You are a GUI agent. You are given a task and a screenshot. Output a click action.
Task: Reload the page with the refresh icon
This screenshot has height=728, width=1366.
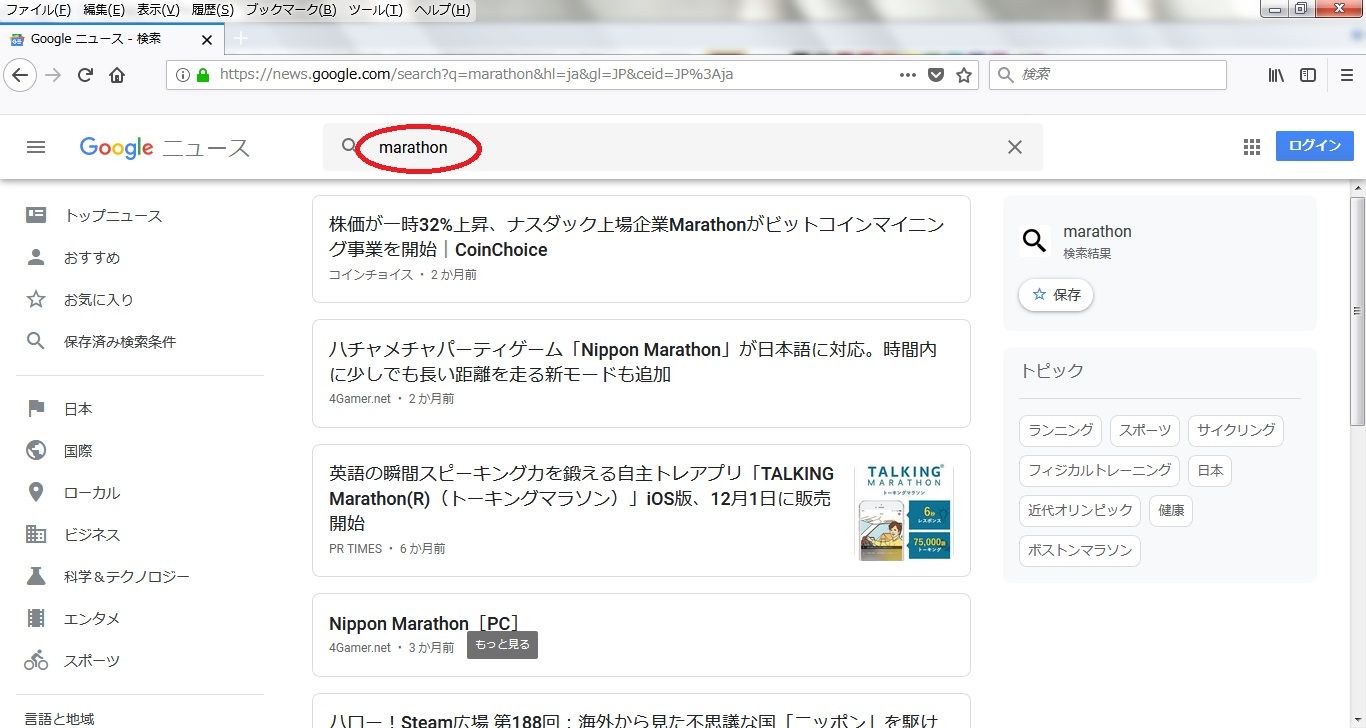(x=85, y=75)
